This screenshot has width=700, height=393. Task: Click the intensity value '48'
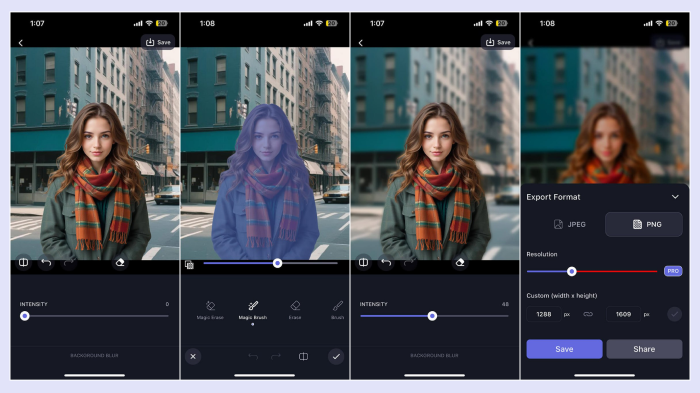tap(505, 304)
